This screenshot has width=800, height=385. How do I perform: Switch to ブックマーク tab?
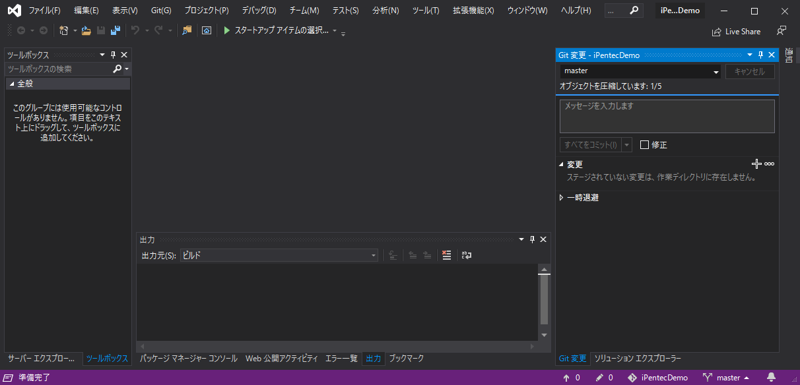(x=406, y=358)
